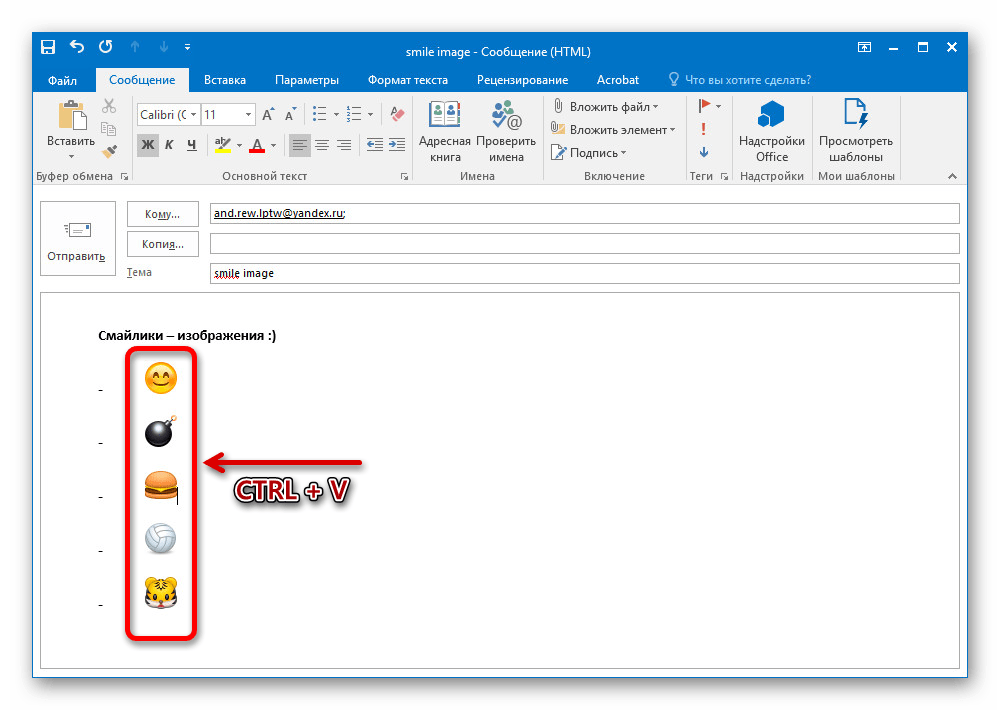
Task: Open the Вложить элемент menu
Action: point(612,129)
